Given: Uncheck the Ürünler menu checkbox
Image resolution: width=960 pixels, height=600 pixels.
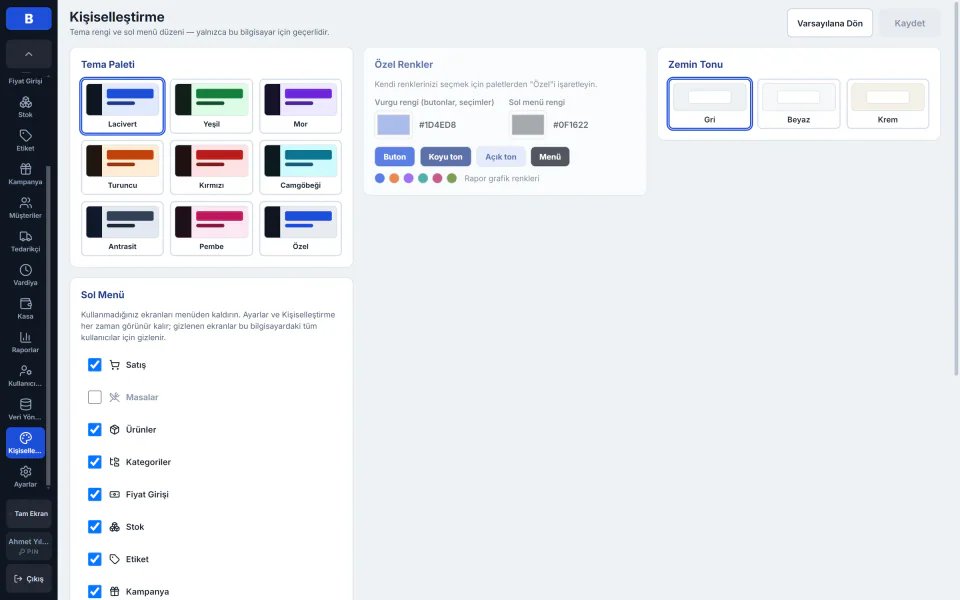Looking at the screenshot, I should pos(94,430).
